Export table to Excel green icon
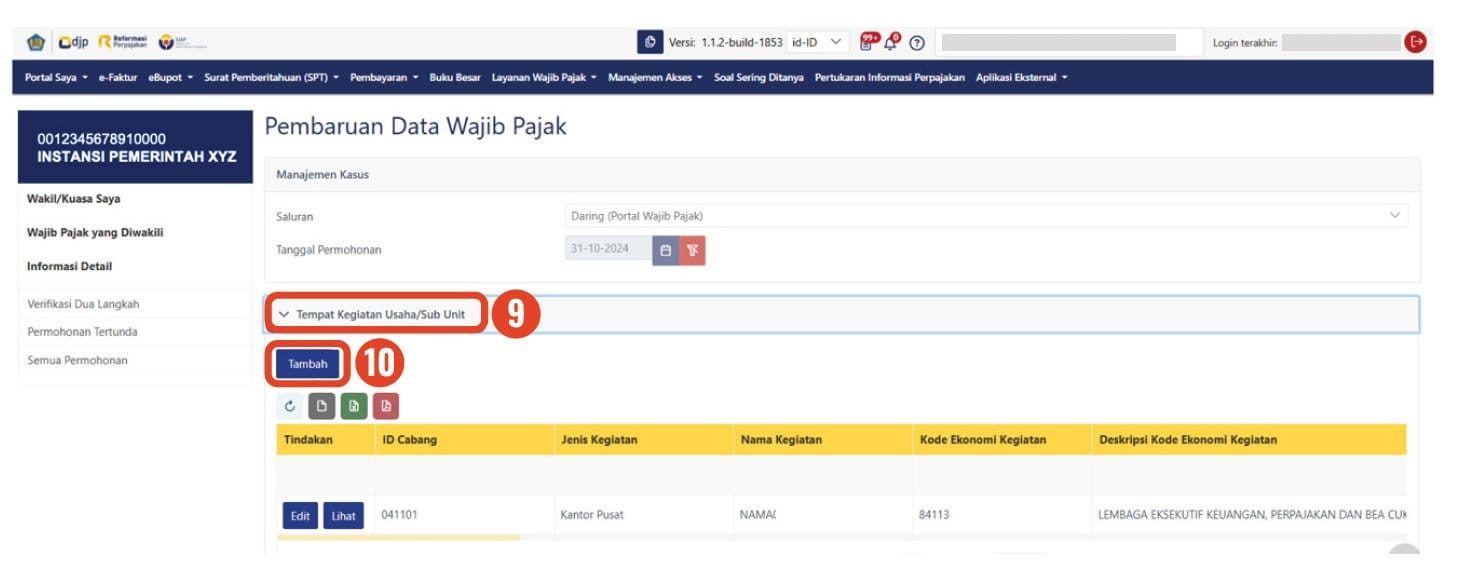 353,406
